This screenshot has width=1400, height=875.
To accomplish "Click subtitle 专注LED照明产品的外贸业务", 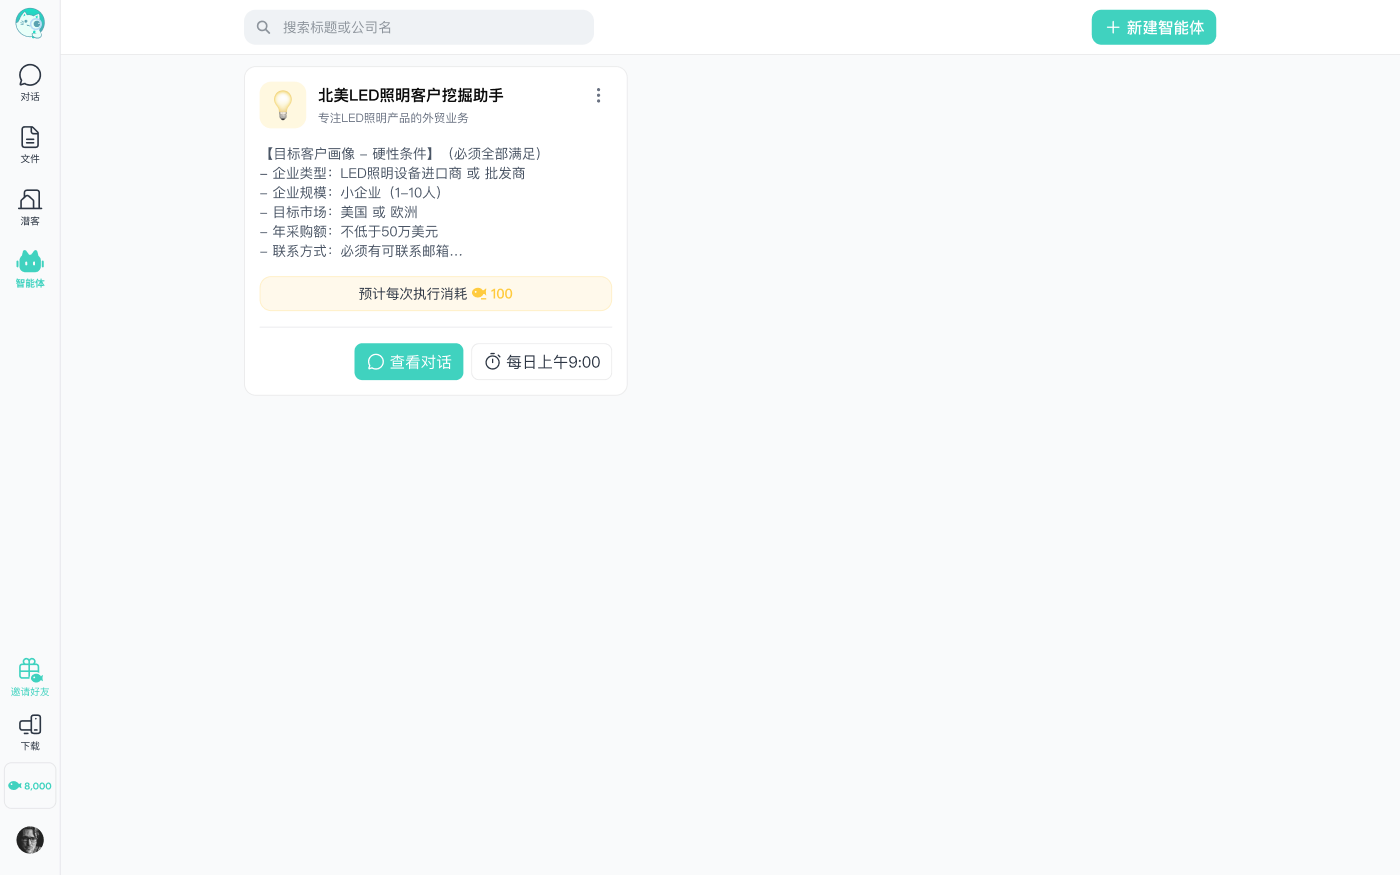I will (393, 118).
